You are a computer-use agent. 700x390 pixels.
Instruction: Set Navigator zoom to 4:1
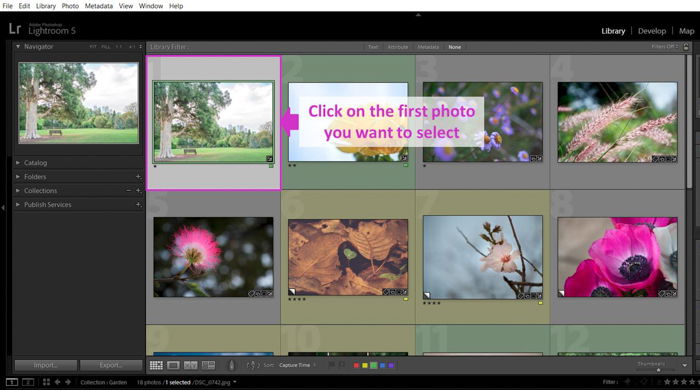click(132, 46)
